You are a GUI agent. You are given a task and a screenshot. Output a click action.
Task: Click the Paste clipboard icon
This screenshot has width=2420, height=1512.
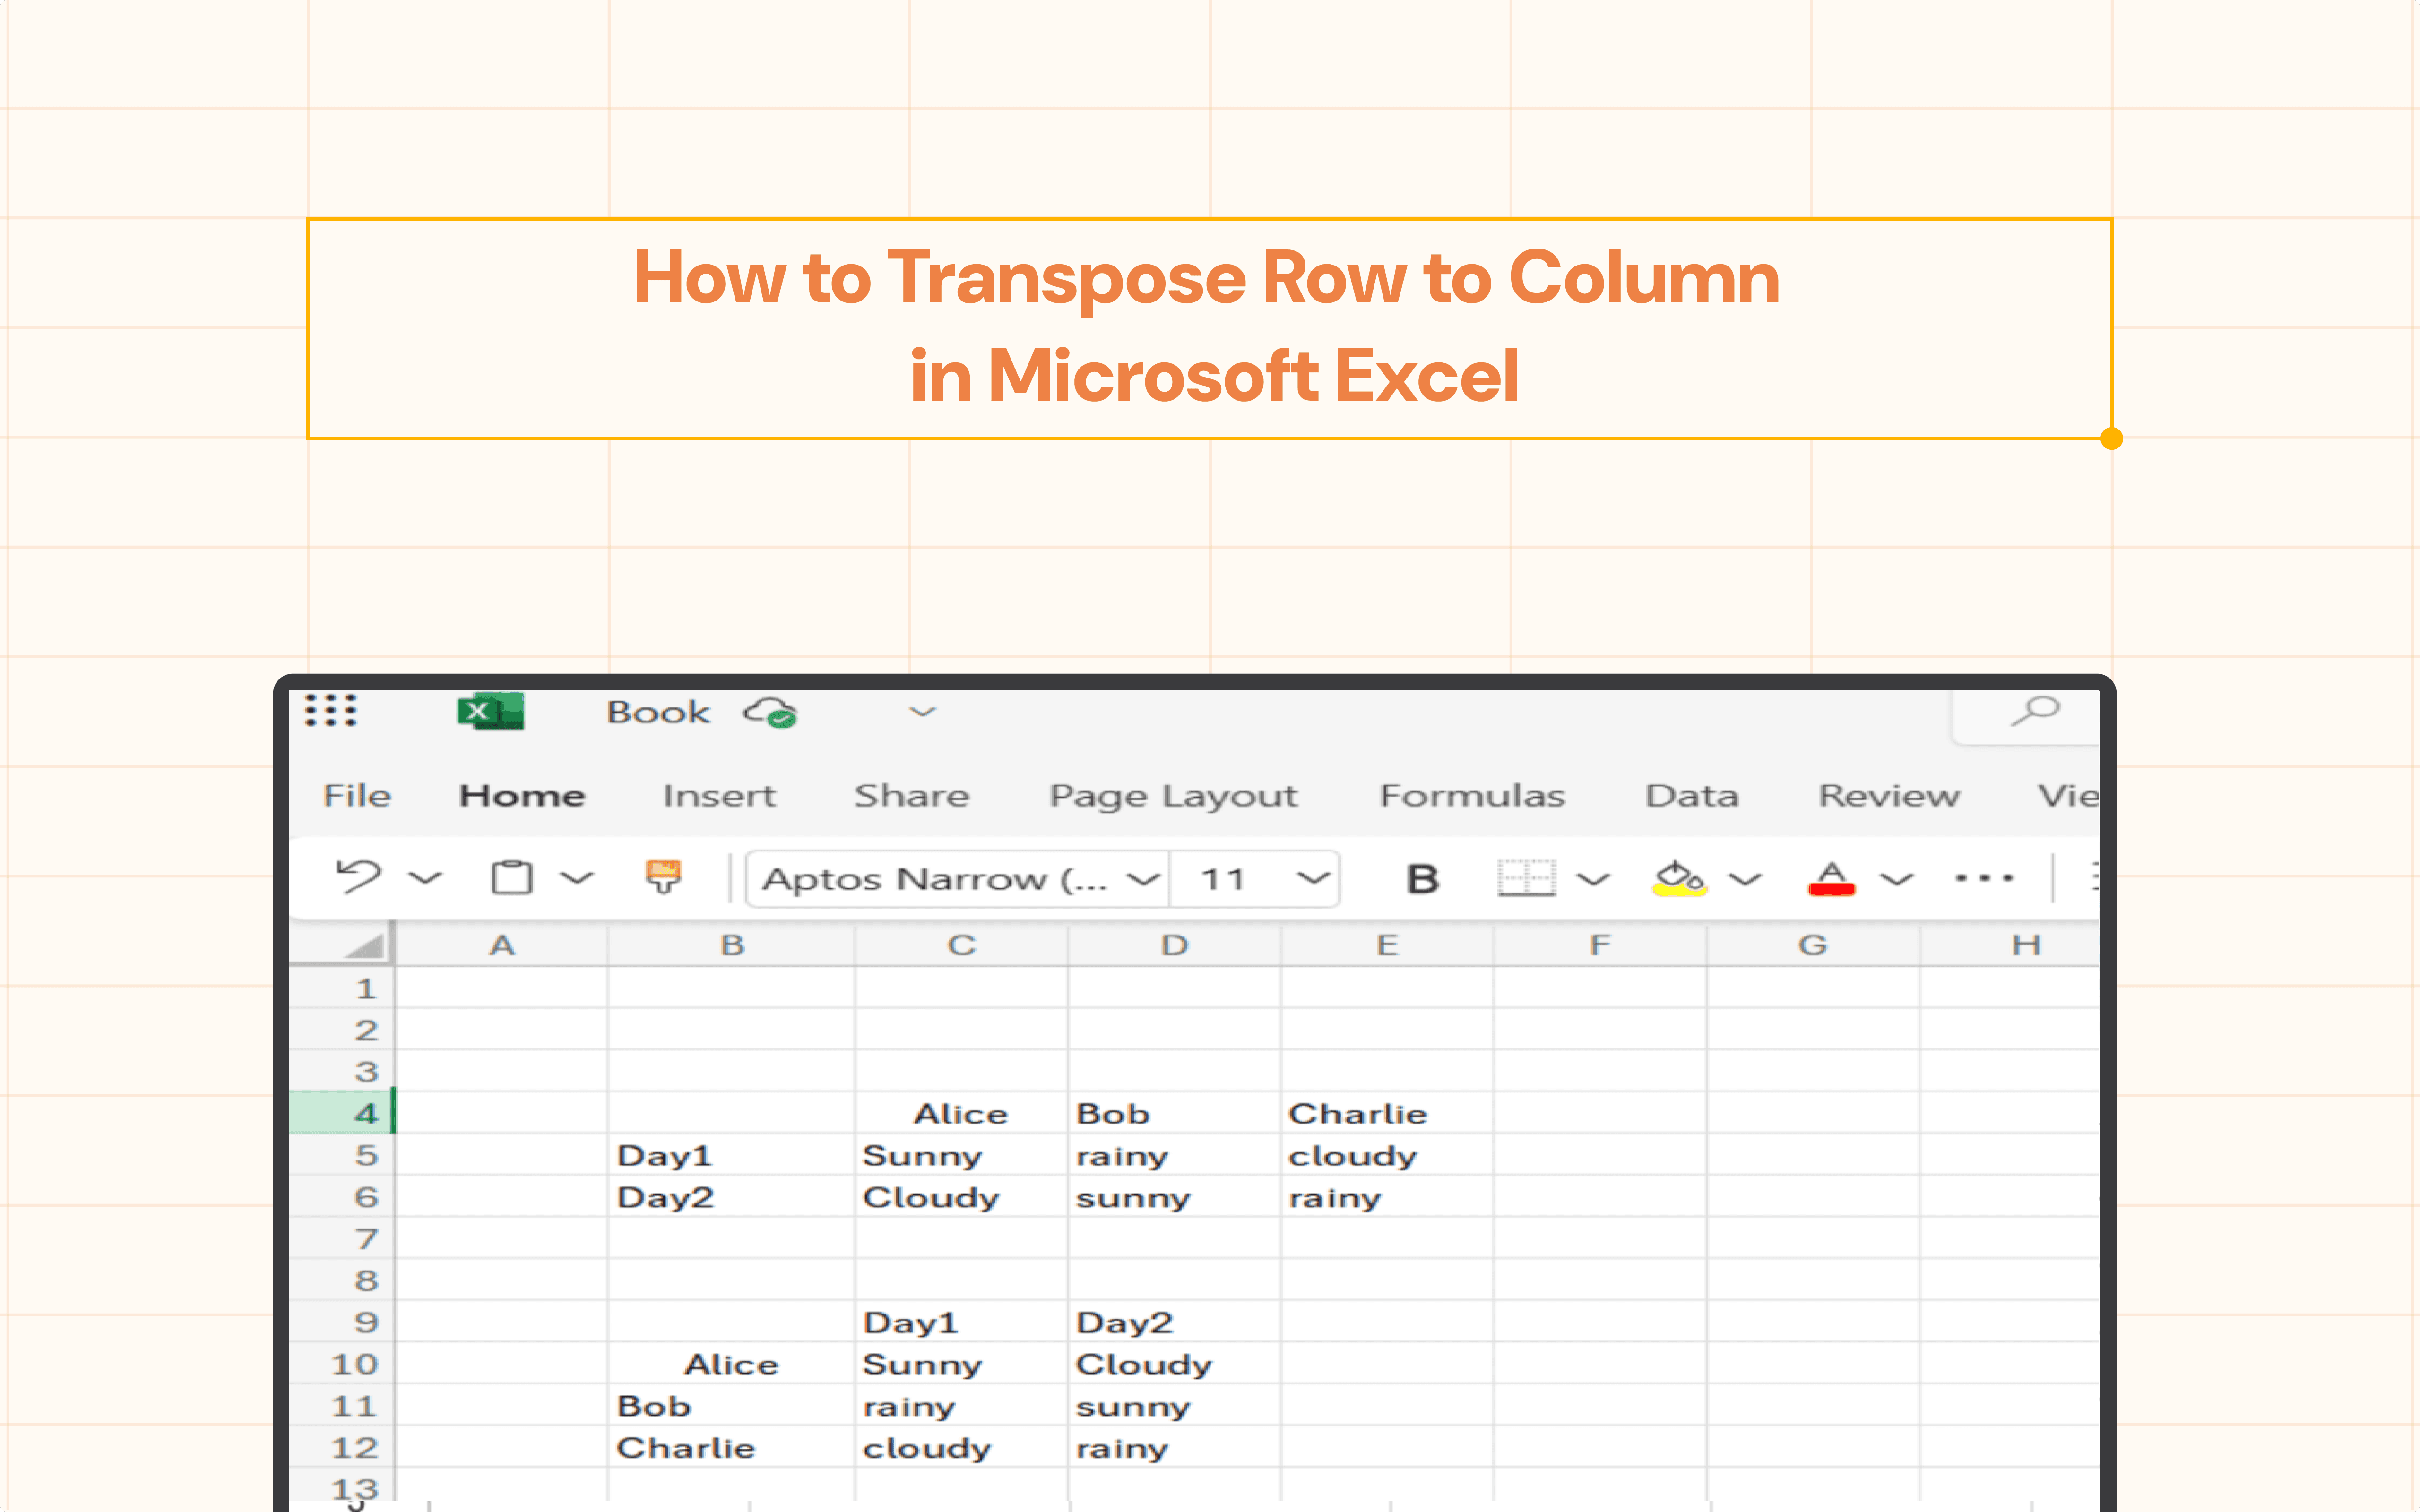[511, 877]
